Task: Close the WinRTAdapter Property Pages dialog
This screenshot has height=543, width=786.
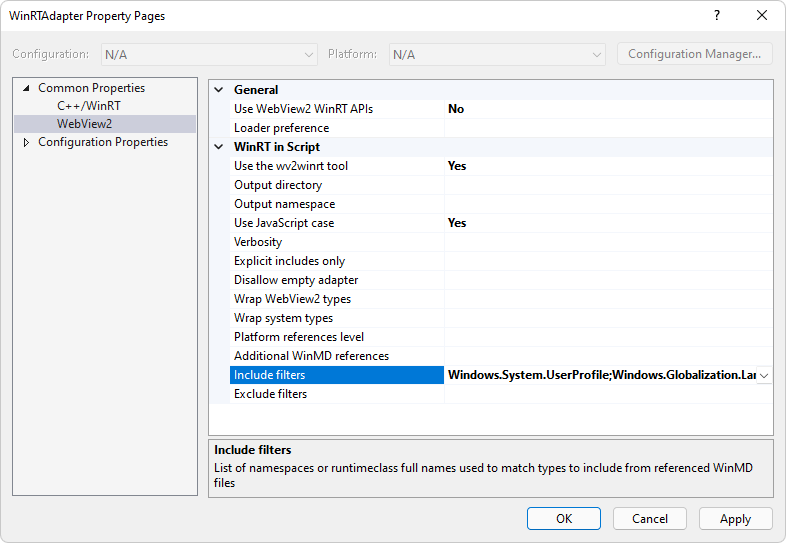Action: [761, 16]
